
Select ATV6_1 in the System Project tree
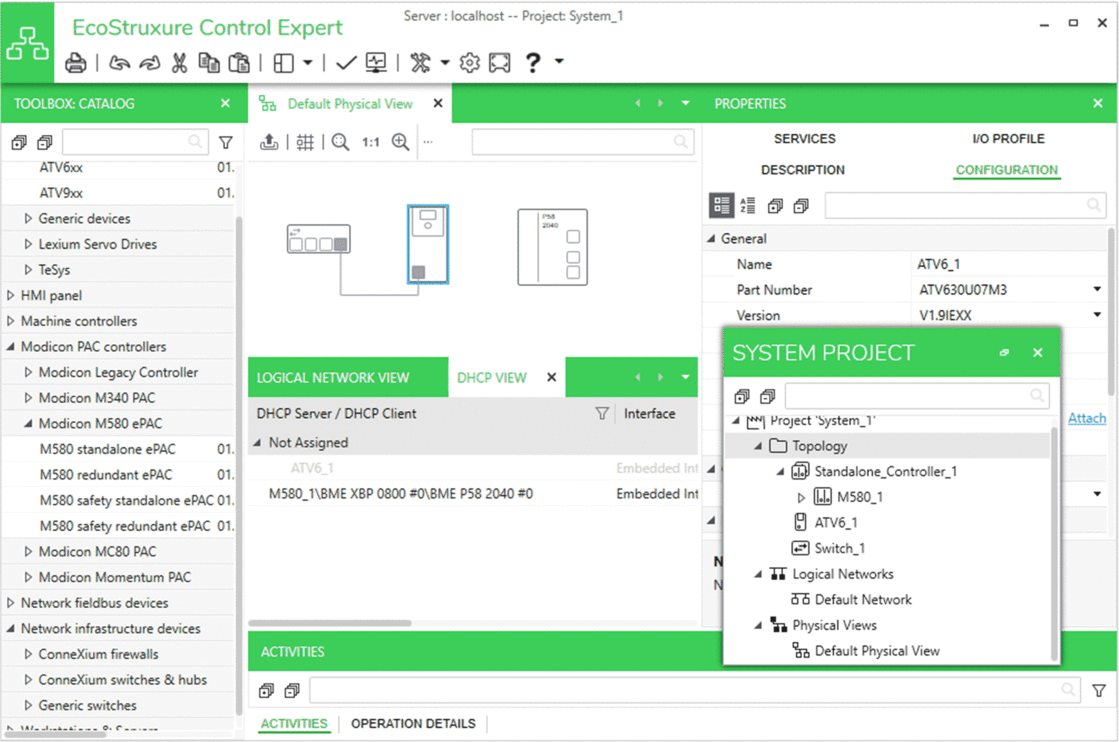click(x=836, y=522)
